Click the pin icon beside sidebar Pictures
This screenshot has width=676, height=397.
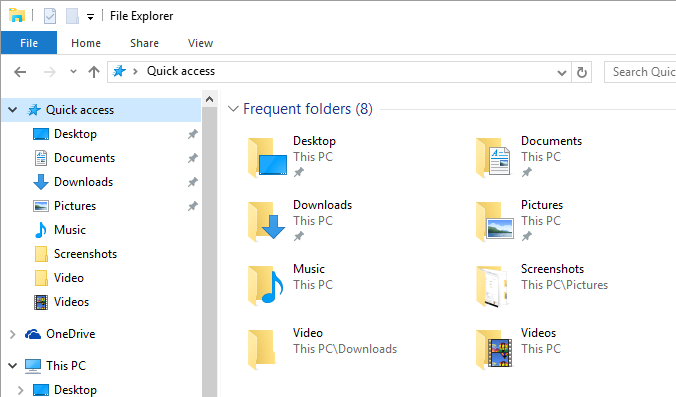click(x=193, y=206)
